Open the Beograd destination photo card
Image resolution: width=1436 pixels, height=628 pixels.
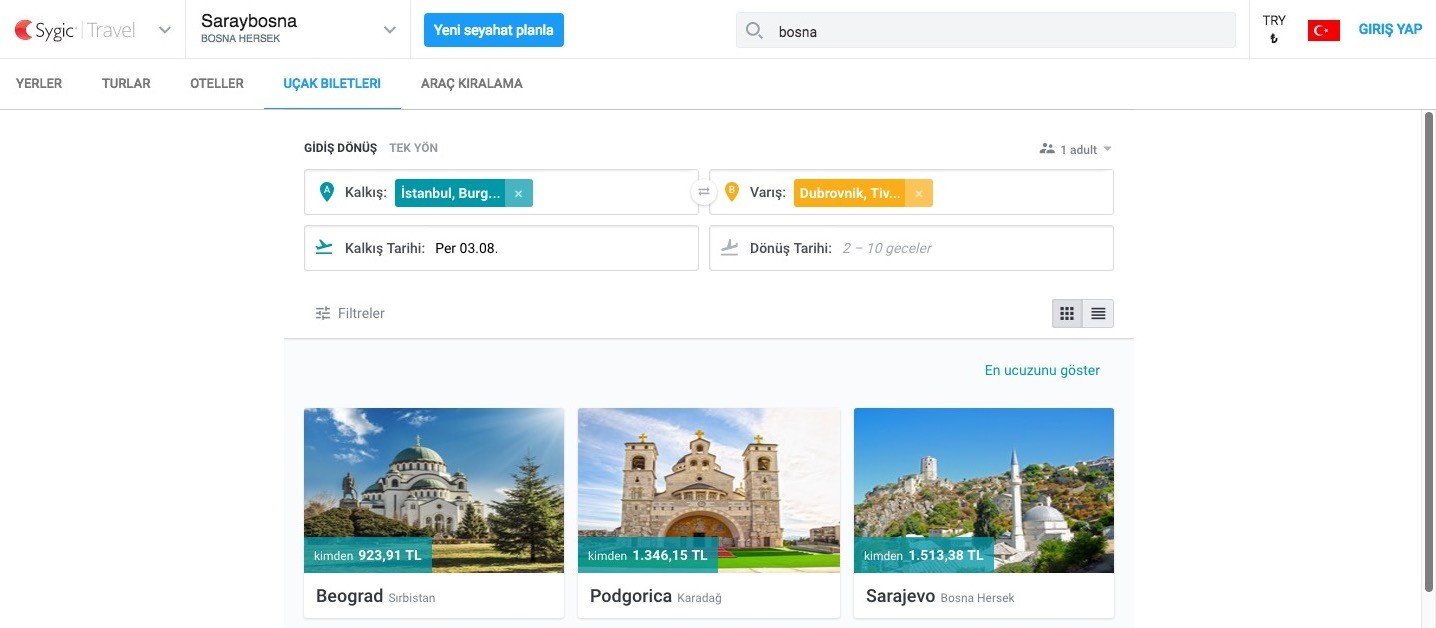[x=433, y=490]
